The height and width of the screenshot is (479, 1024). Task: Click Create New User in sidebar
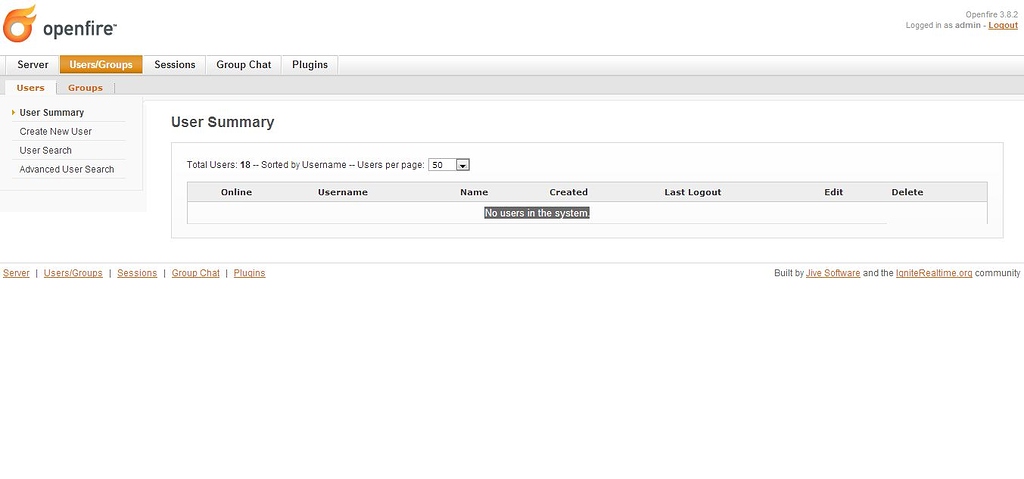point(56,132)
